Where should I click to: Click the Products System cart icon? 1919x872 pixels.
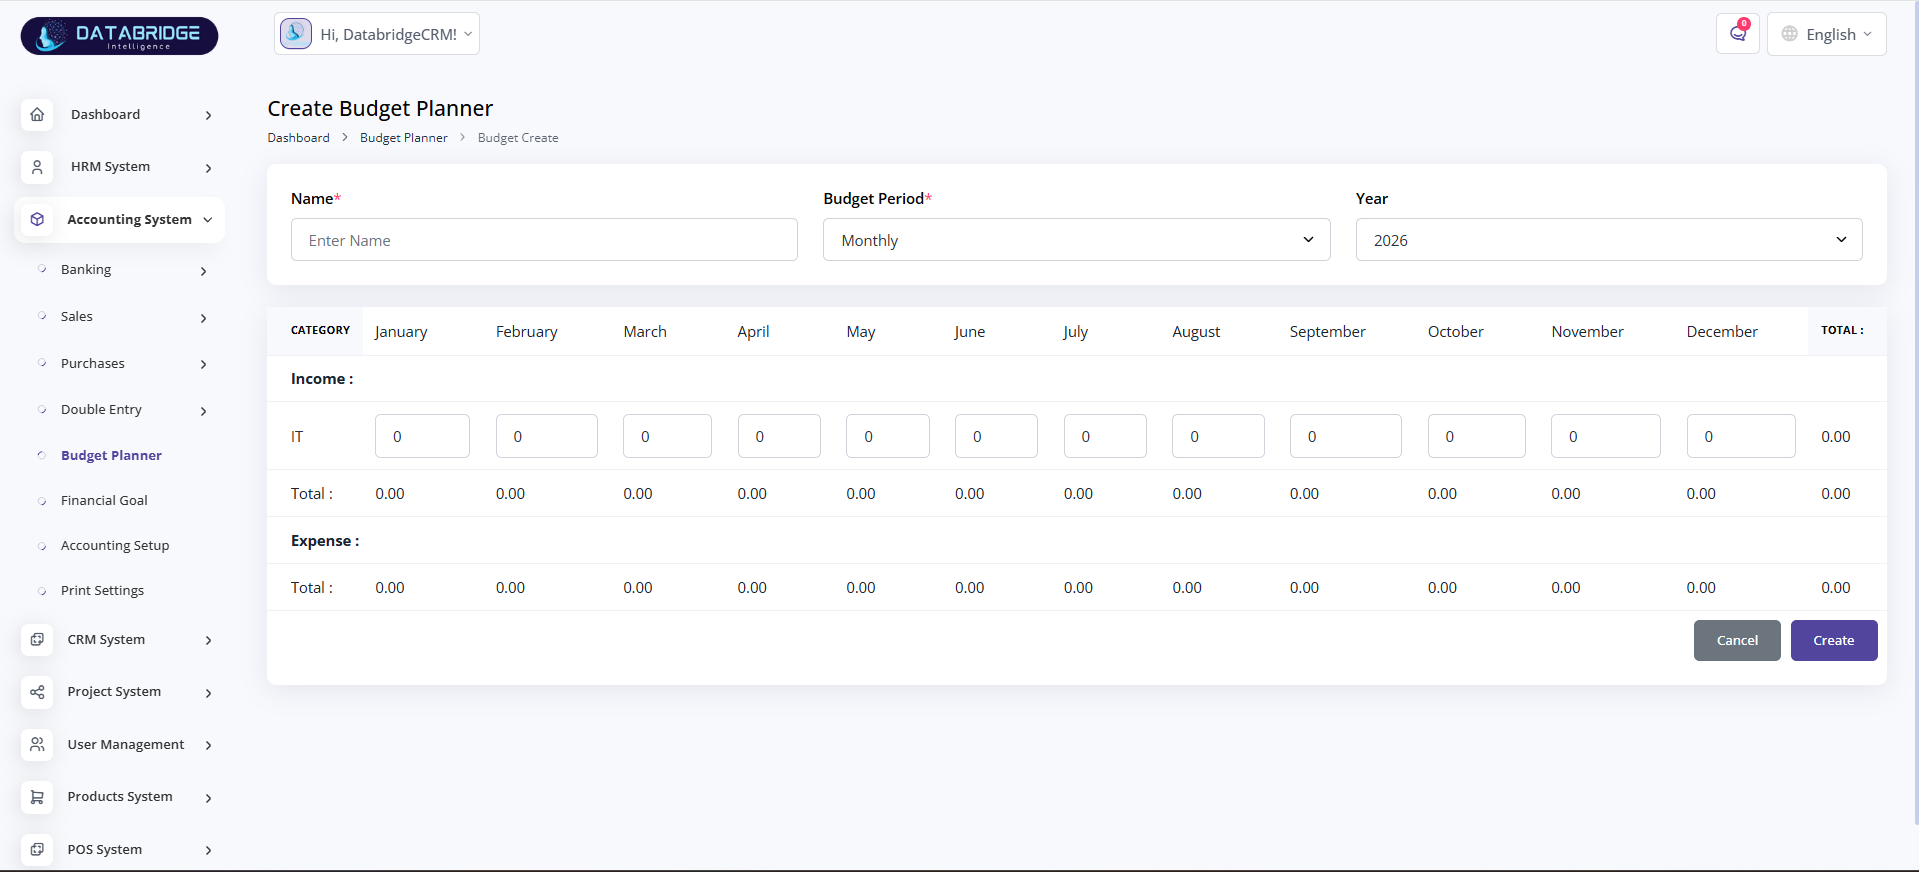tap(37, 797)
